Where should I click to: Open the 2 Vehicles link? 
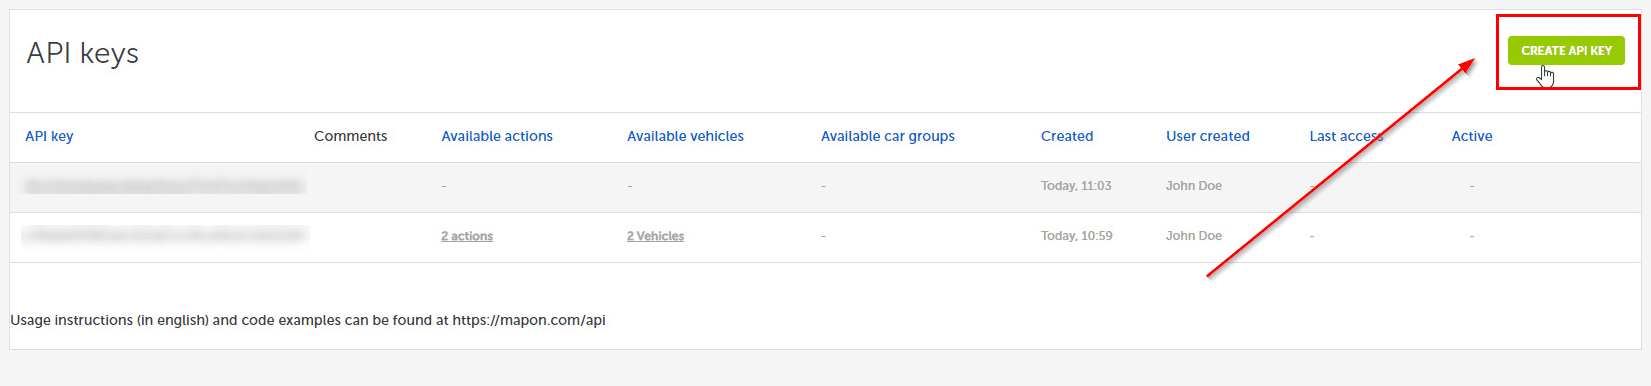coord(655,236)
